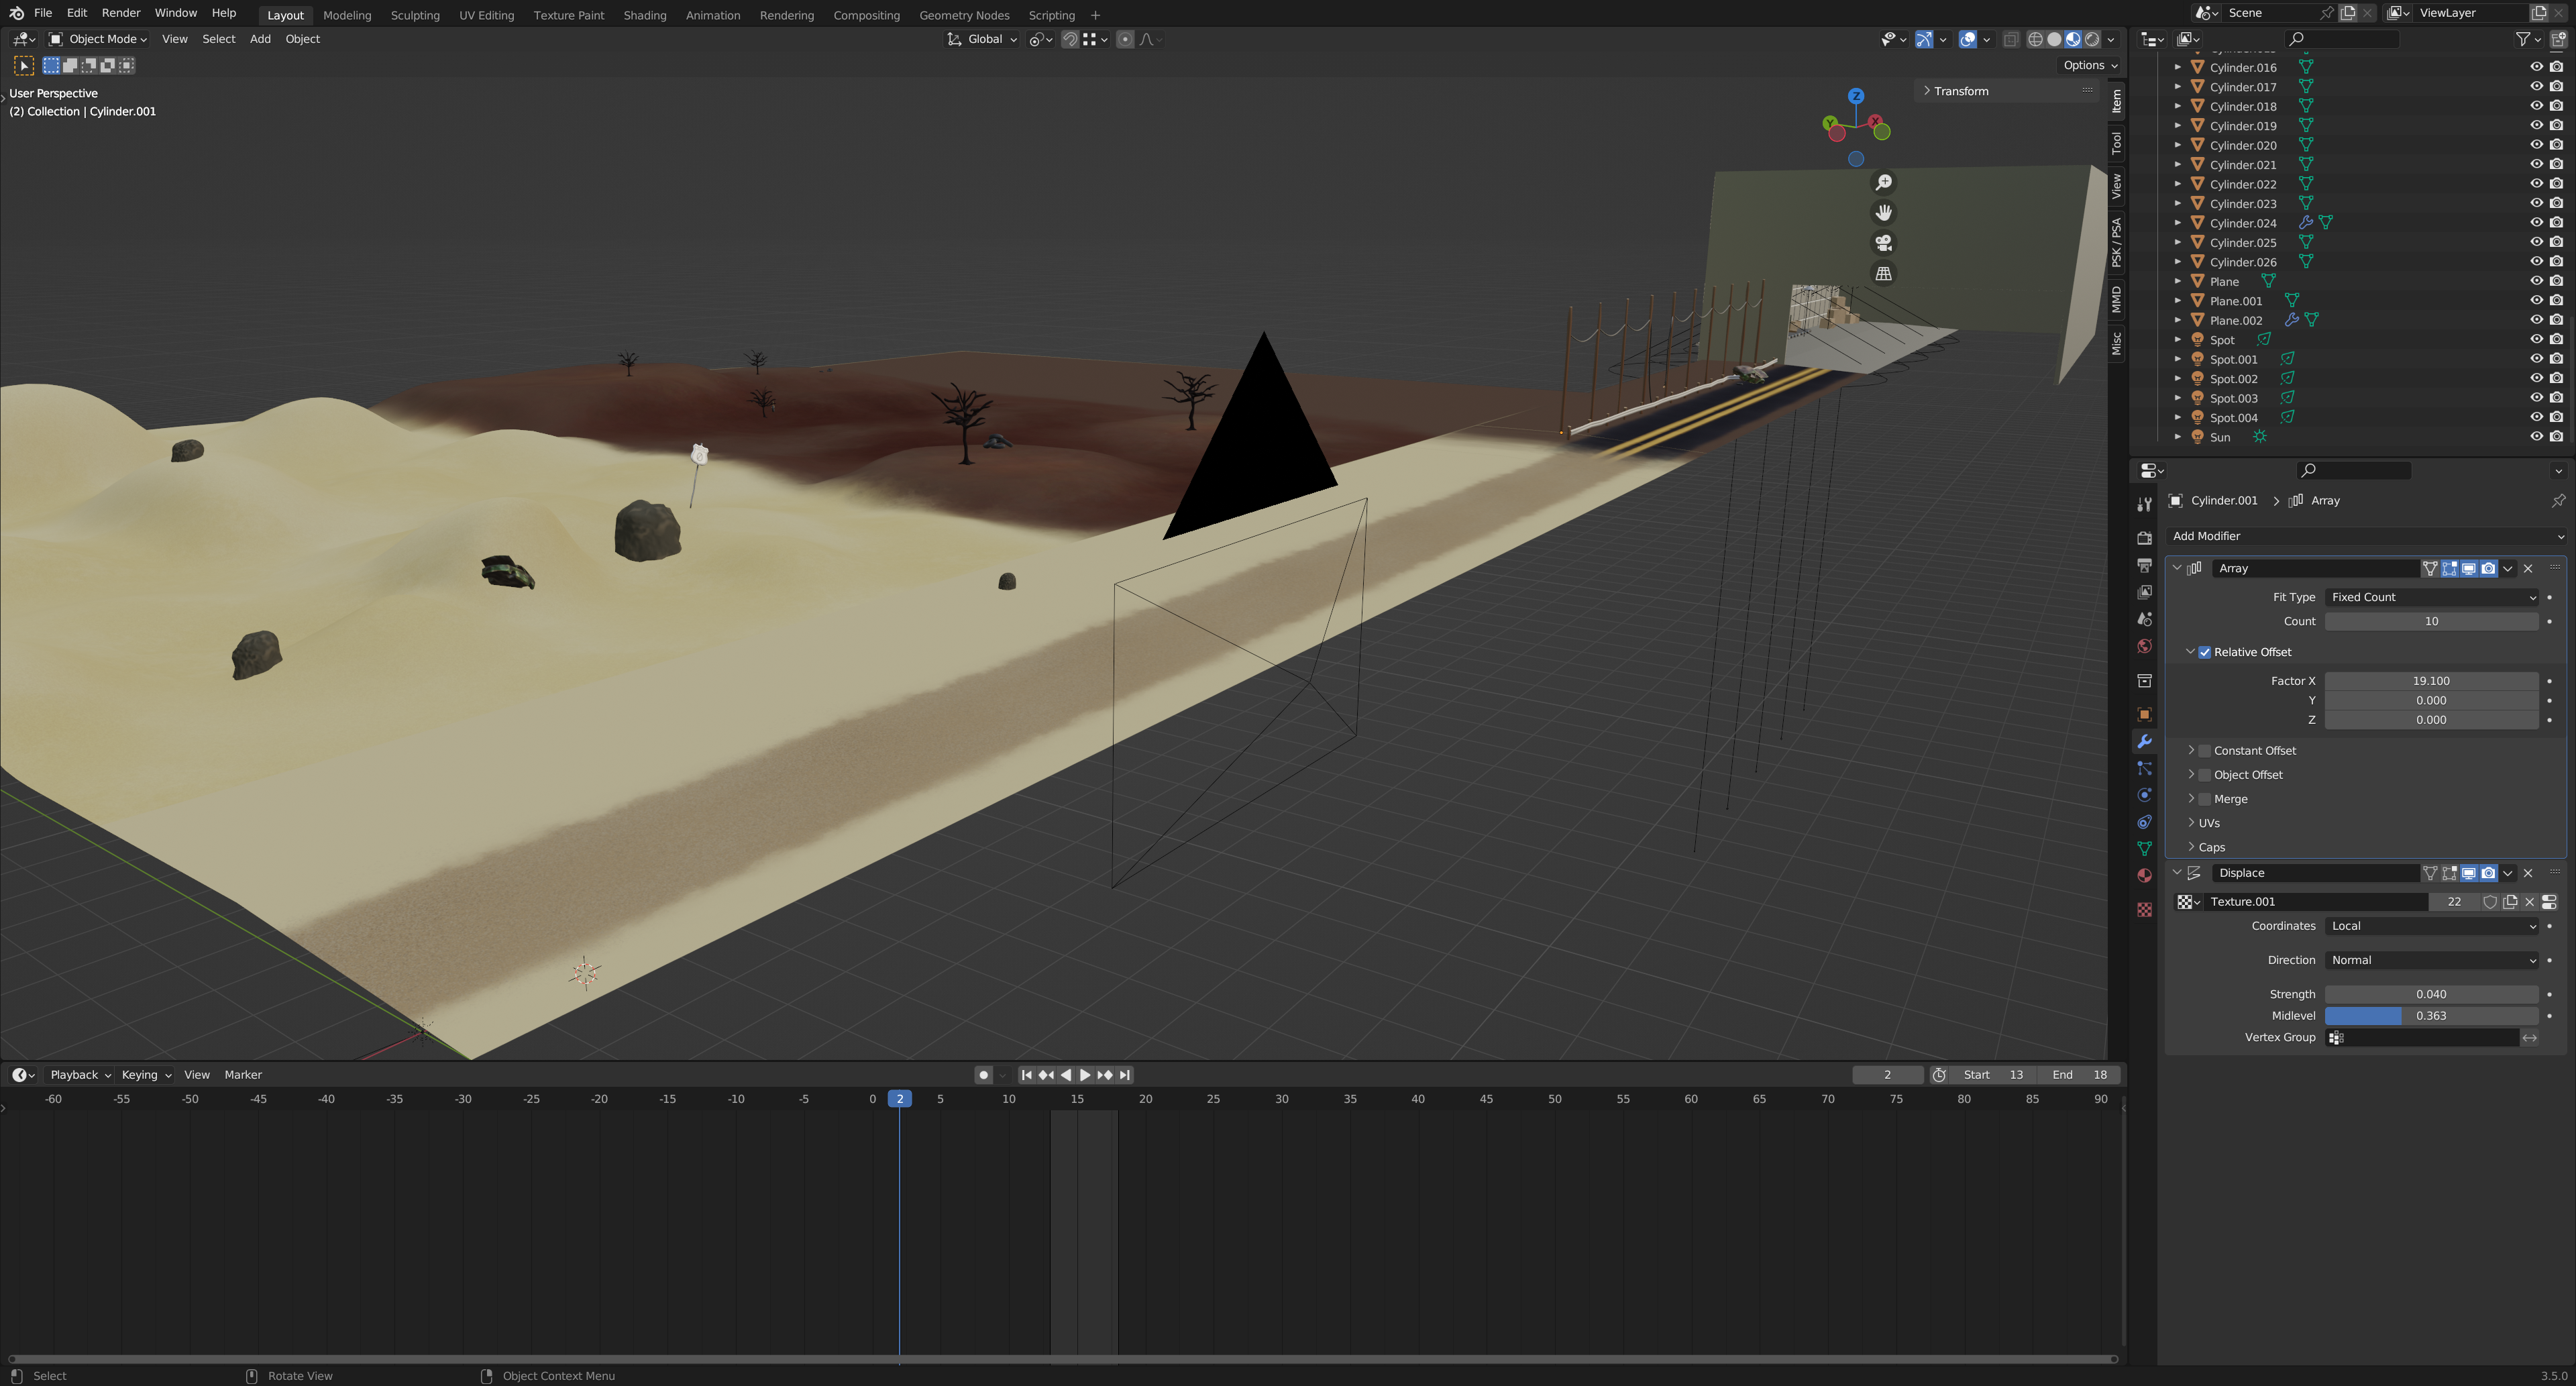Open the Add menu in viewport header
The height and width of the screenshot is (1386, 2576).
coord(260,39)
